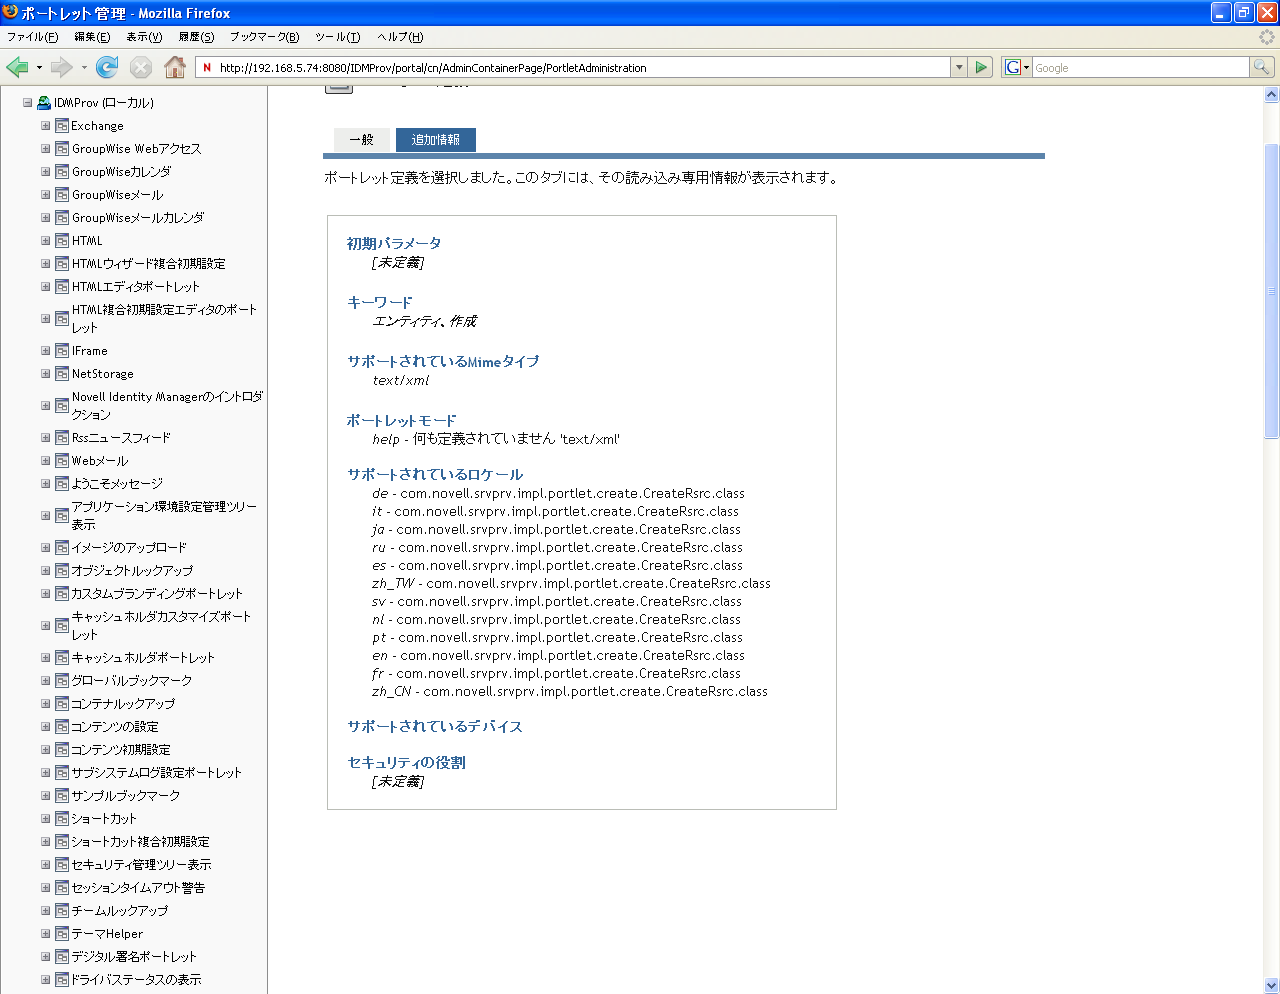Click the GroupWise Webアクセス portlet icon

62,149
